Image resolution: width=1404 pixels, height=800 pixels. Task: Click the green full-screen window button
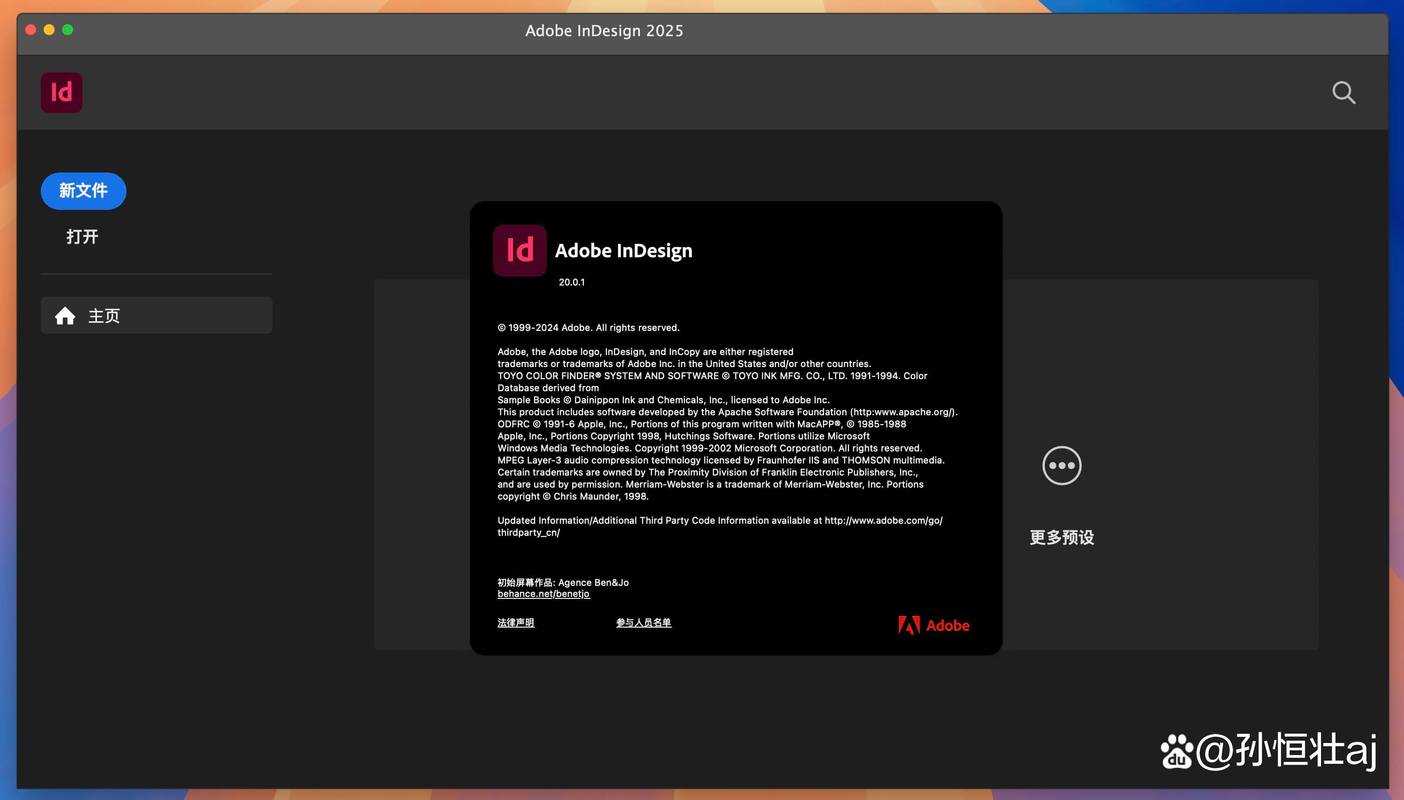(x=68, y=30)
